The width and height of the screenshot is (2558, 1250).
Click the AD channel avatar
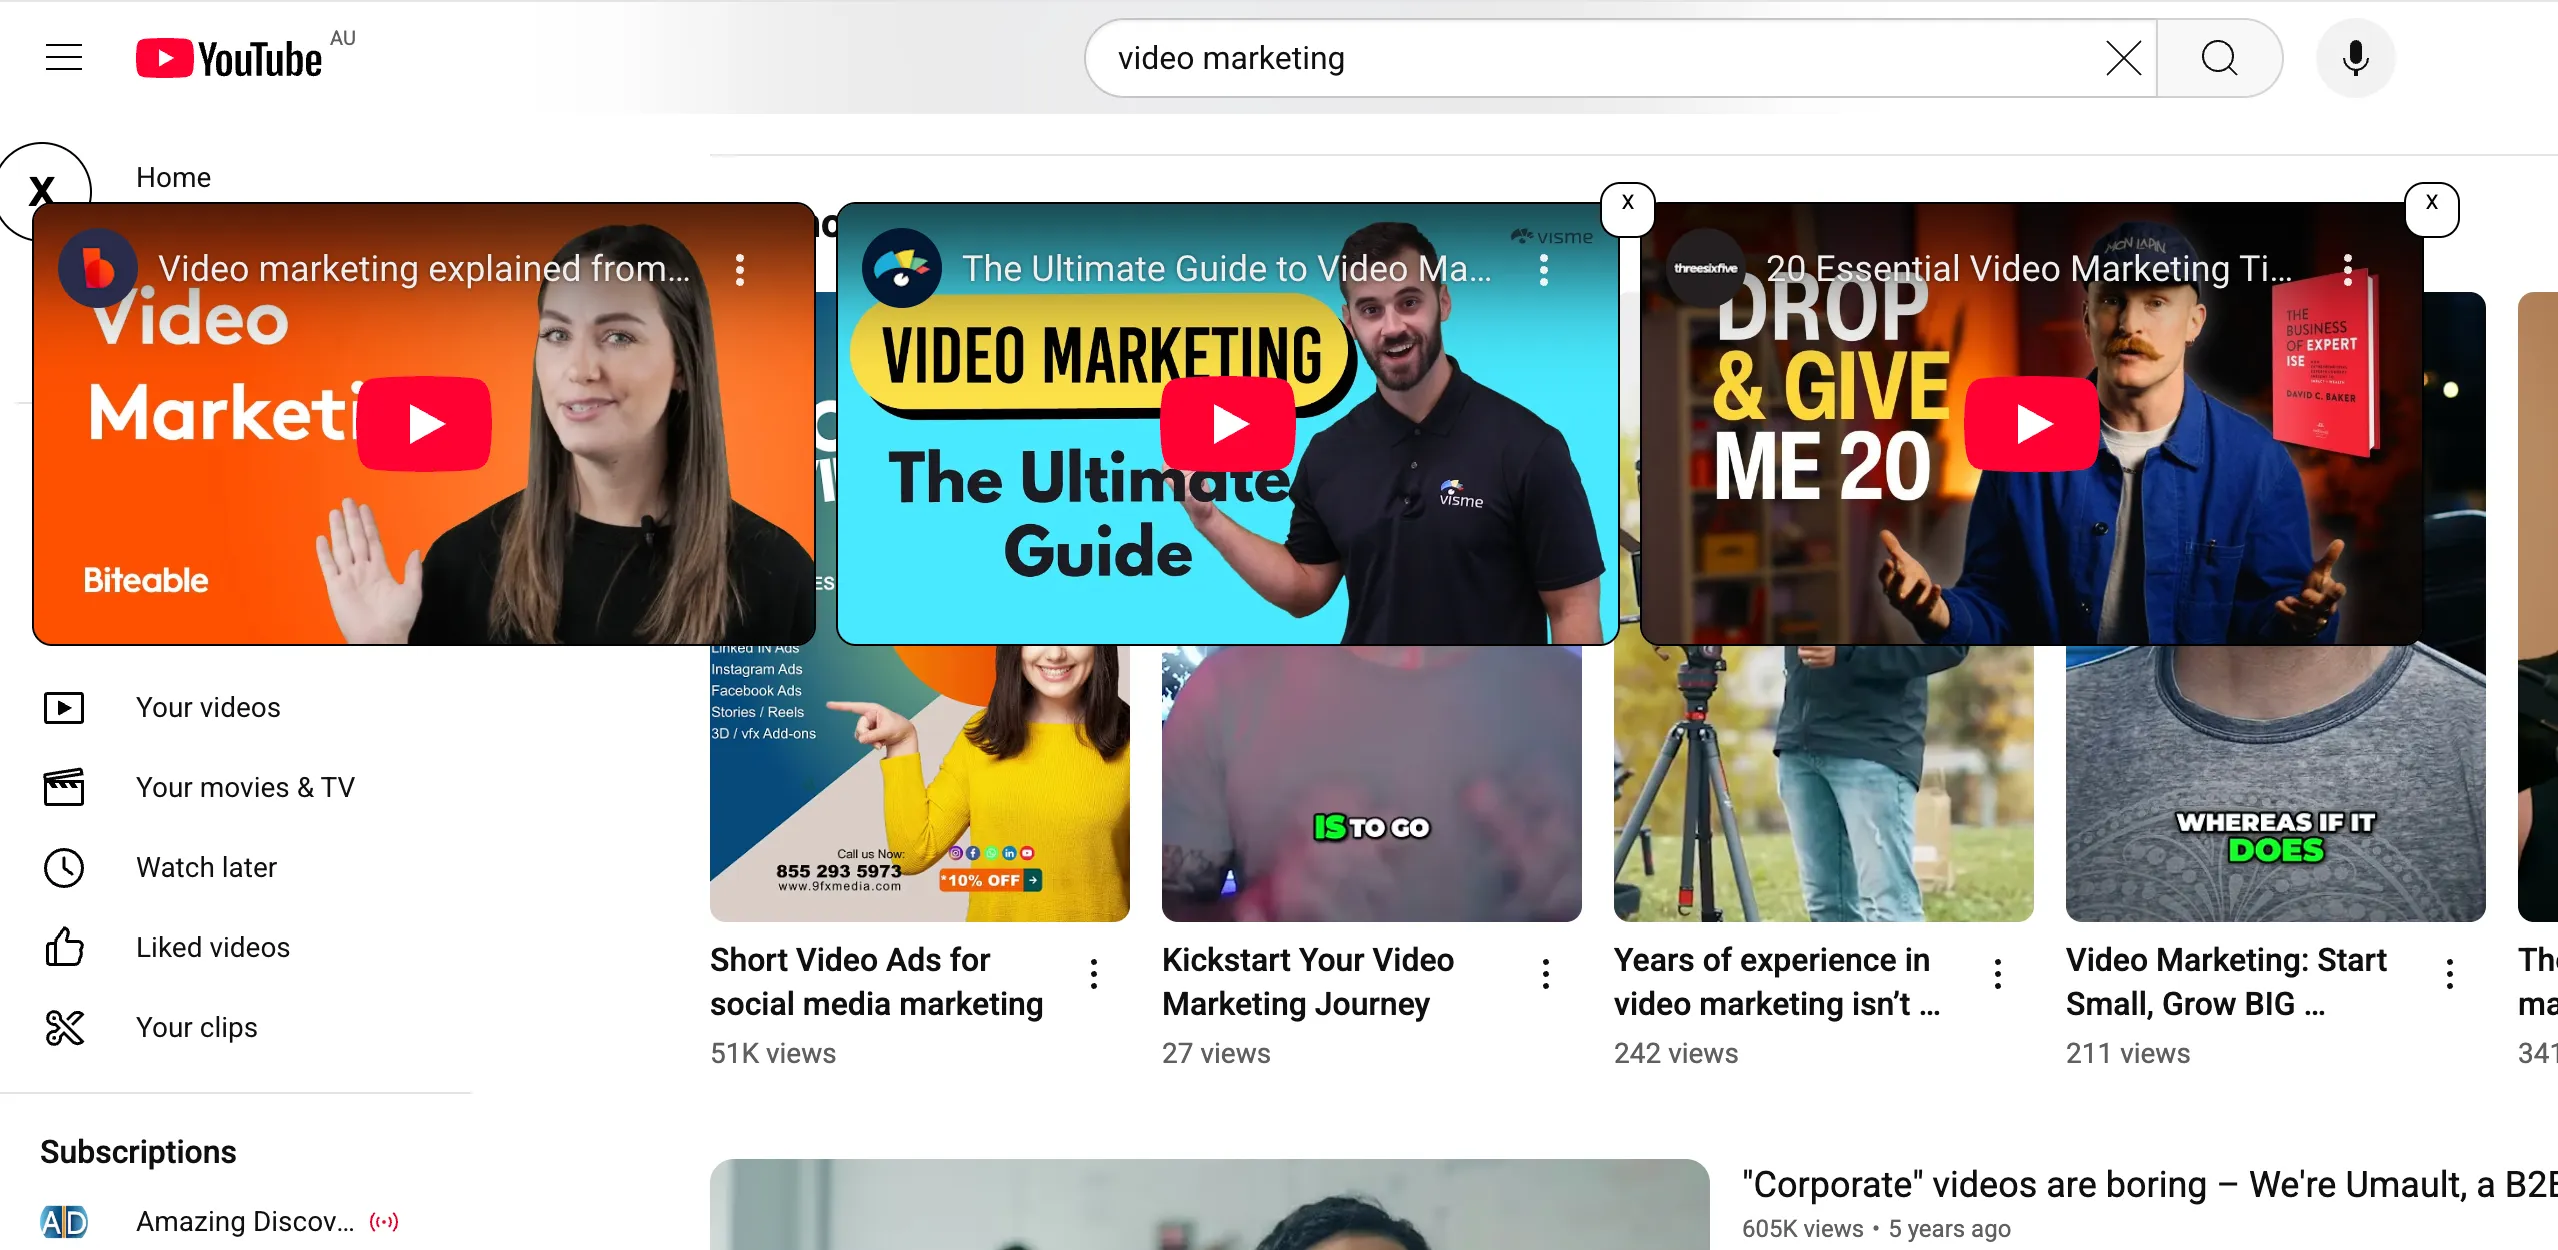pos(64,1222)
